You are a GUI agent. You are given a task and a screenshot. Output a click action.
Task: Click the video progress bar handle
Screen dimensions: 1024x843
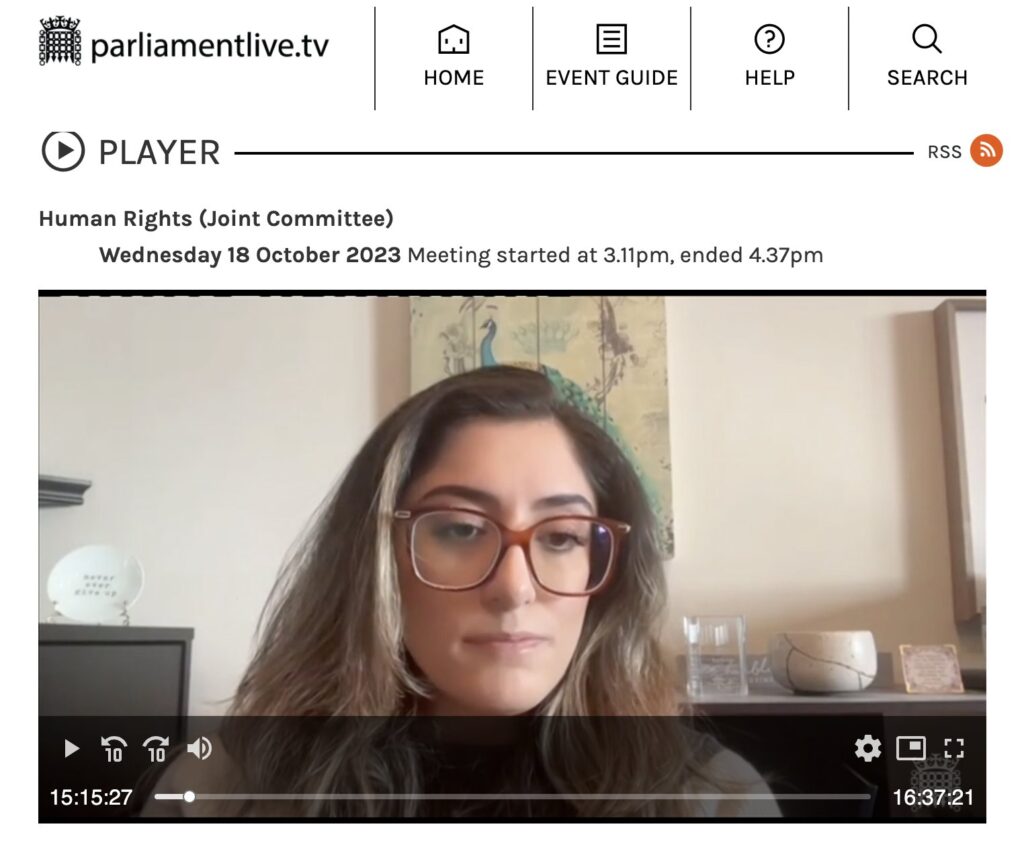pyautogui.click(x=189, y=797)
